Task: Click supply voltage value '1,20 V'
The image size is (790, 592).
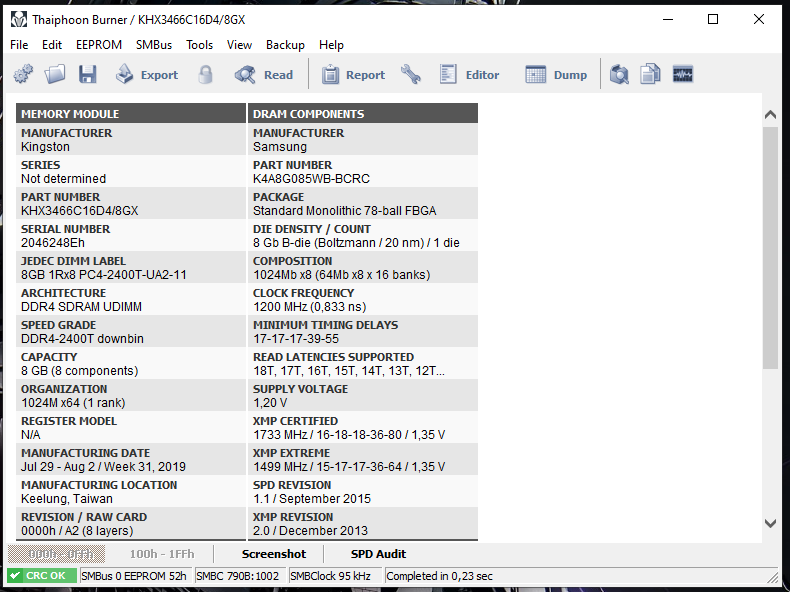Action: click(270, 403)
